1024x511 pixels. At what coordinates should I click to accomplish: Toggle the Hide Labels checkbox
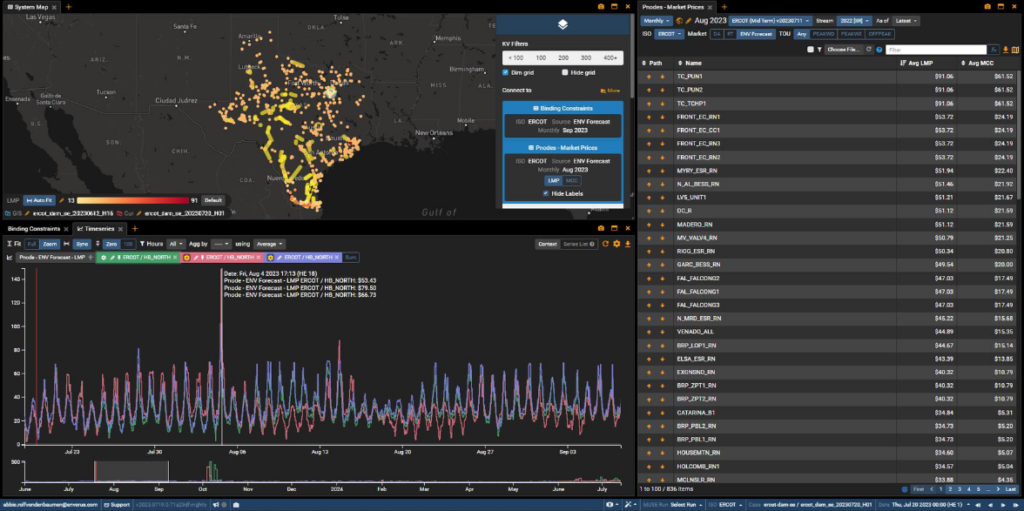[x=545, y=192]
